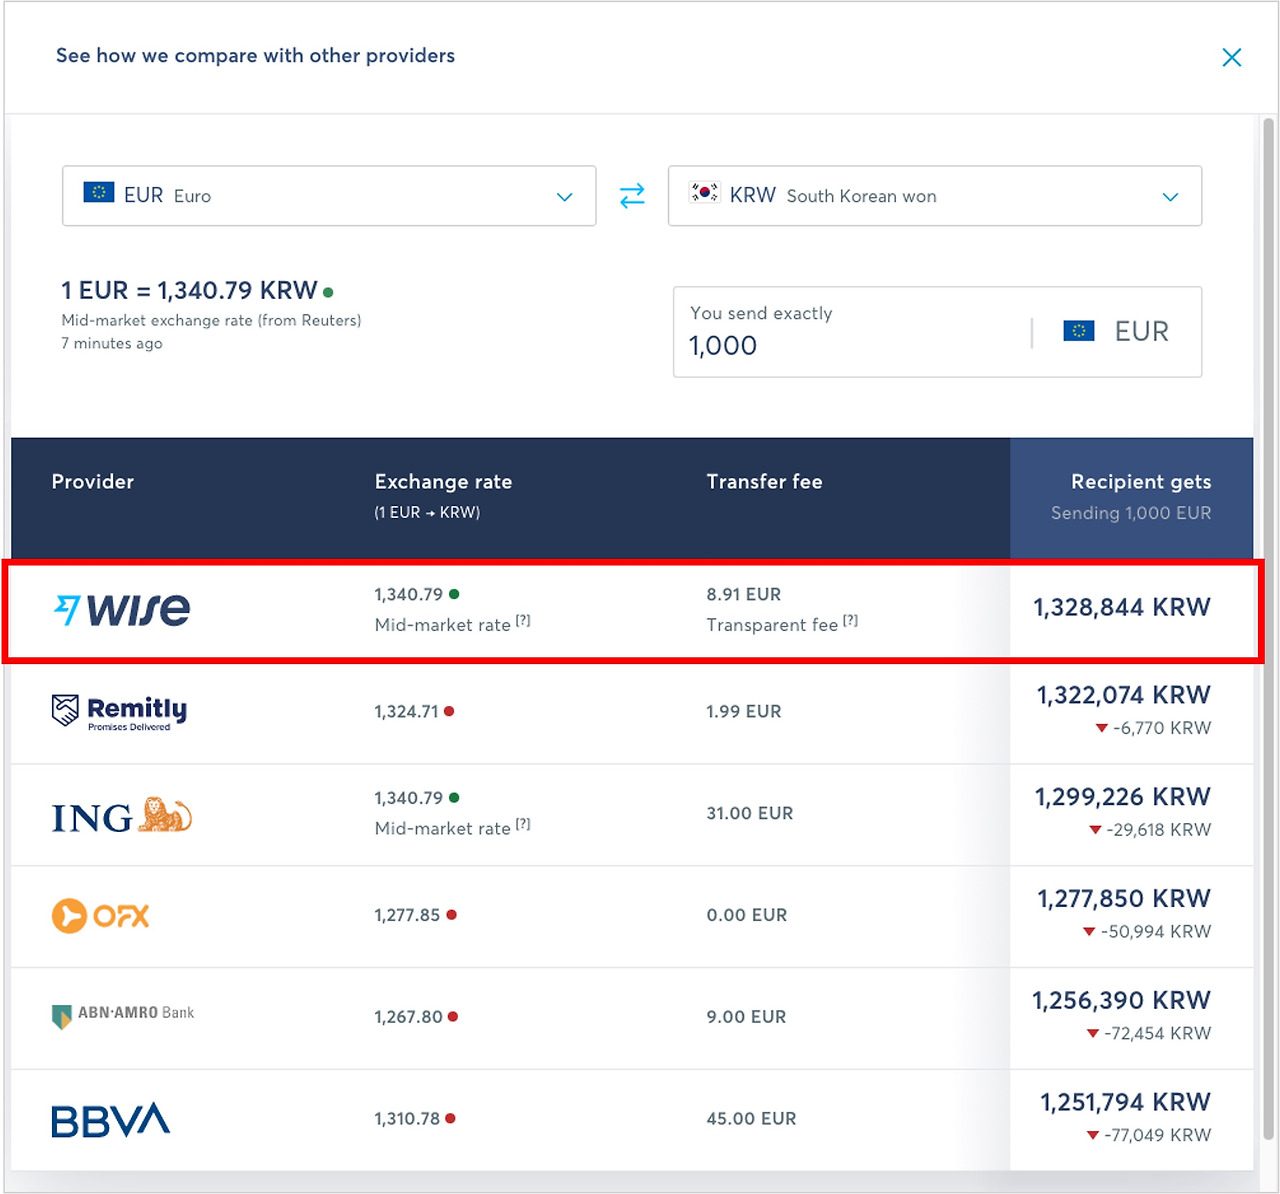Click the 1.99 EUR Remitly fee
The height and width of the screenshot is (1194, 1280).
coord(743,712)
